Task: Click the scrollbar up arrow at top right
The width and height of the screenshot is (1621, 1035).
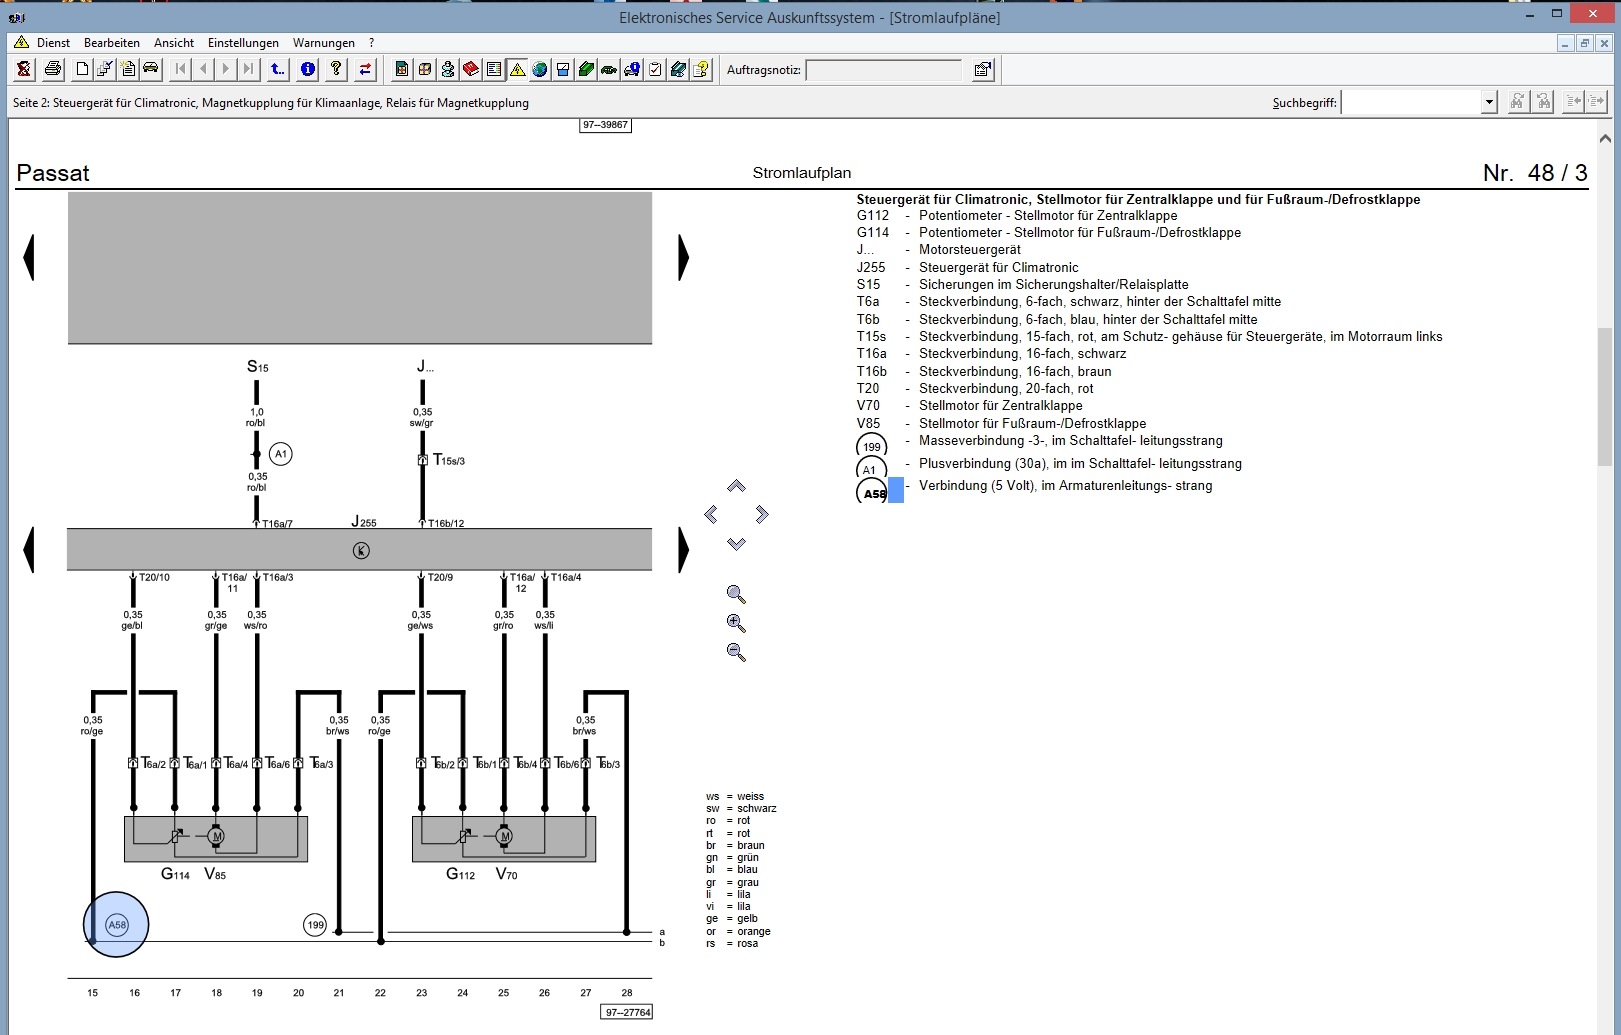Action: 1605,139
